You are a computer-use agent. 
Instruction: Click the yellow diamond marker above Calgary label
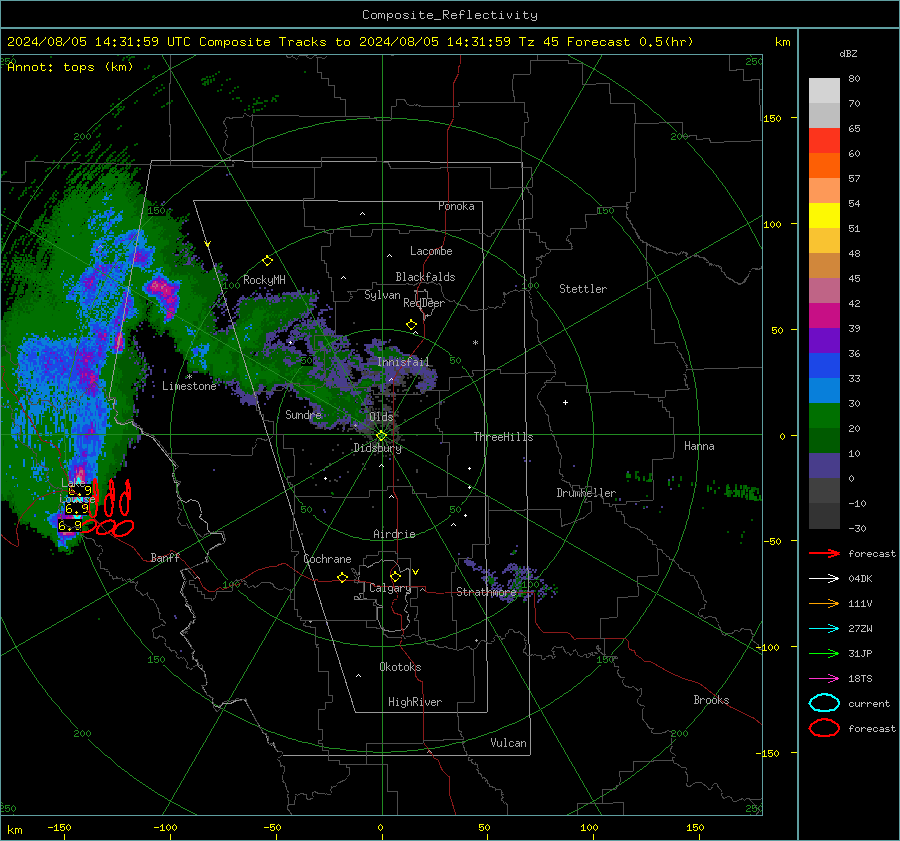[x=395, y=576]
